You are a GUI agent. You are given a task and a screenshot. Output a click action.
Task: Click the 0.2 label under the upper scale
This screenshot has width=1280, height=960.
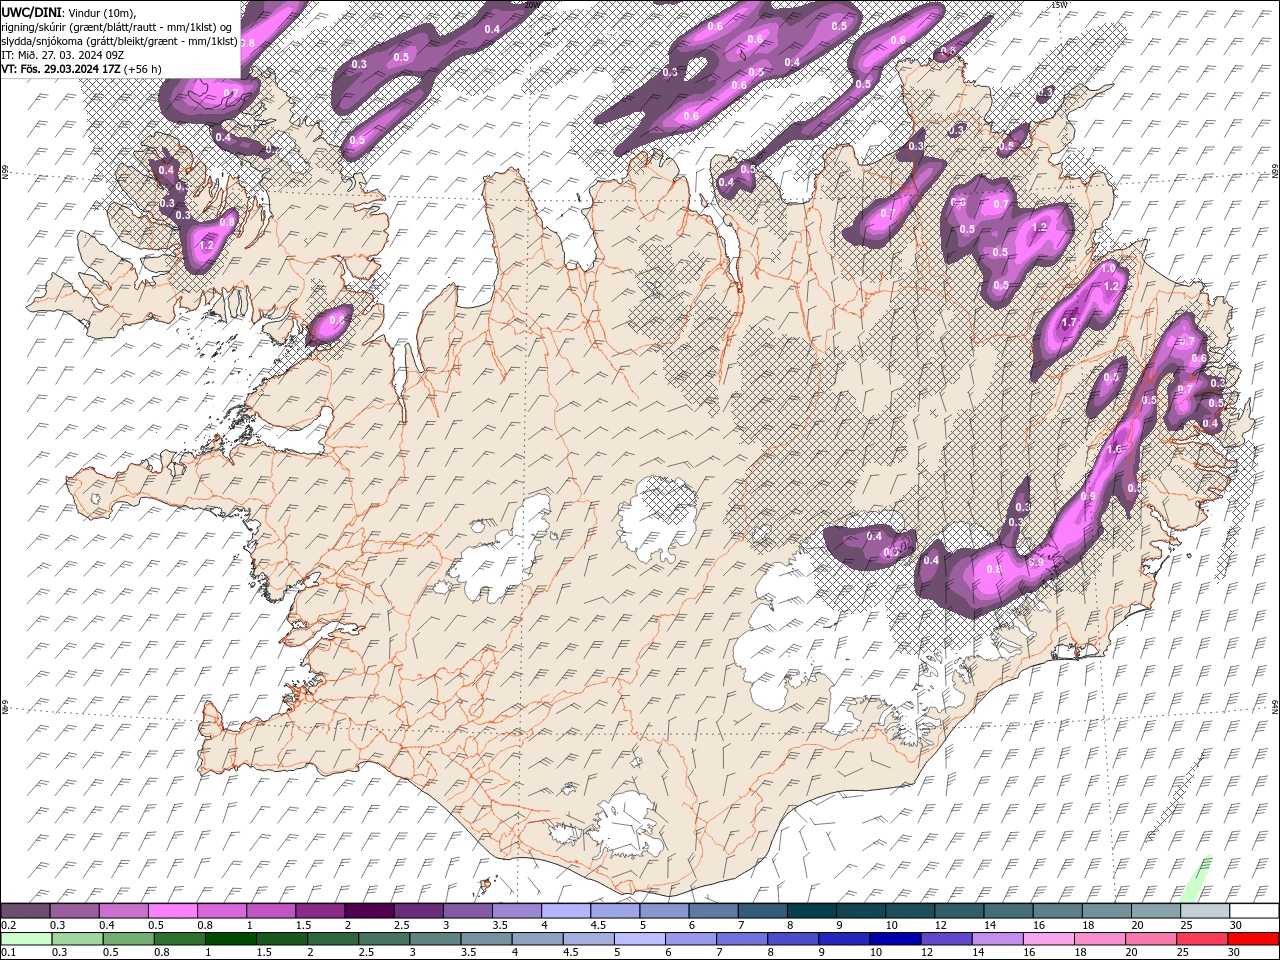click(x=9, y=925)
